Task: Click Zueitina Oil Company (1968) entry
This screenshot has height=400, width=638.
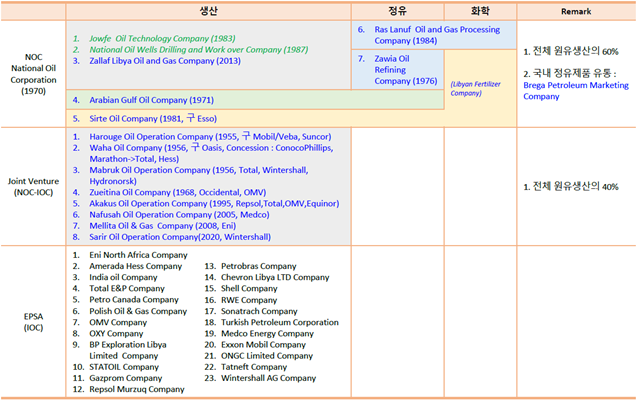Action: 178,192
